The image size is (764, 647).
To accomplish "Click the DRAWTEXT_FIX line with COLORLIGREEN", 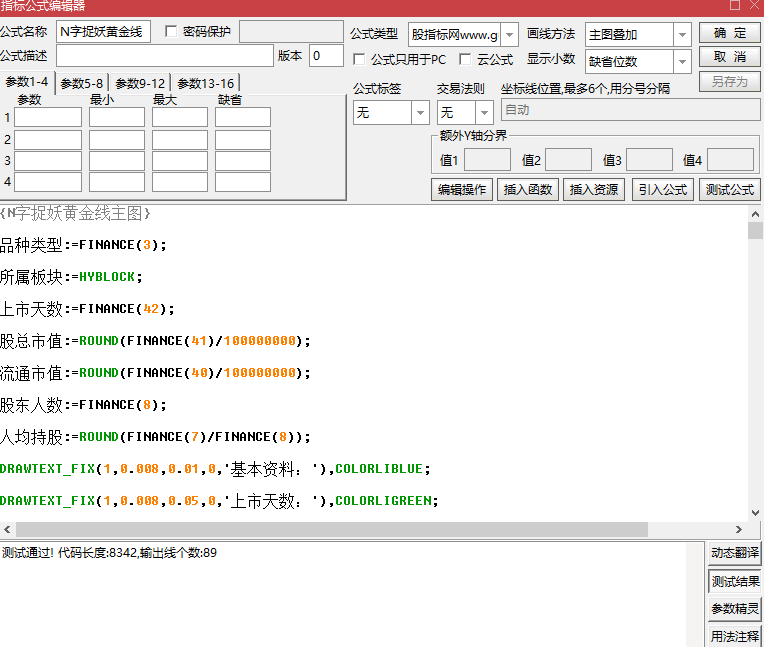I will click(219, 501).
